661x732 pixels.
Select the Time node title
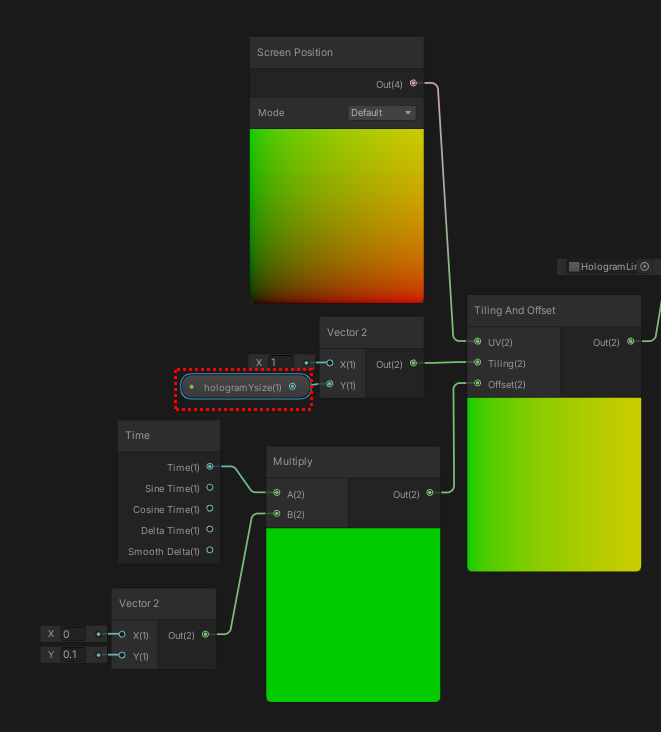pyautogui.click(x=137, y=435)
